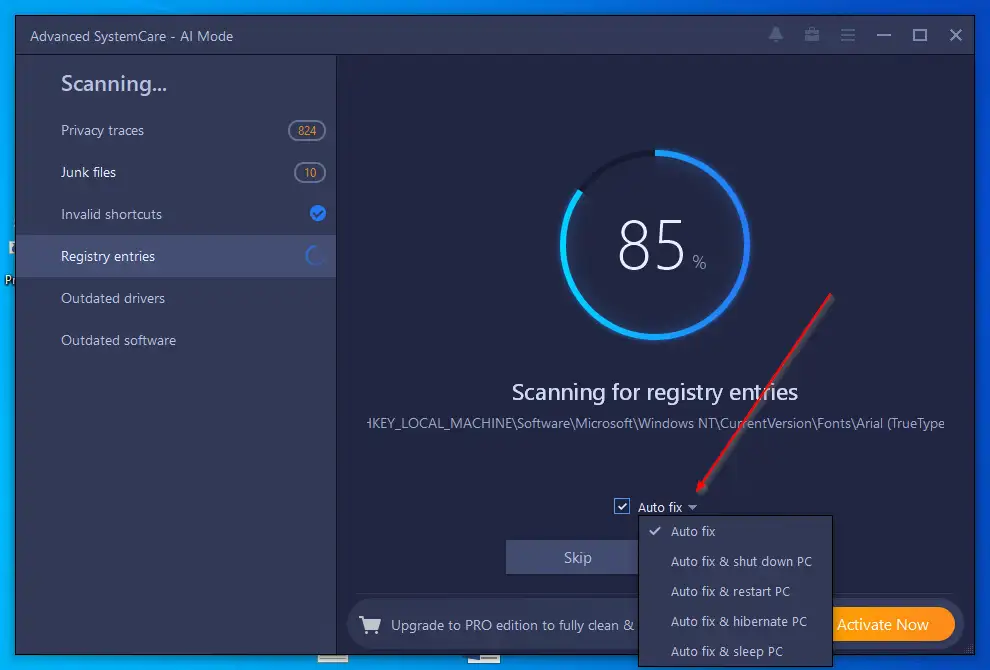This screenshot has height=670, width=990.
Task: Click the shopping cart icon
Action: point(370,625)
